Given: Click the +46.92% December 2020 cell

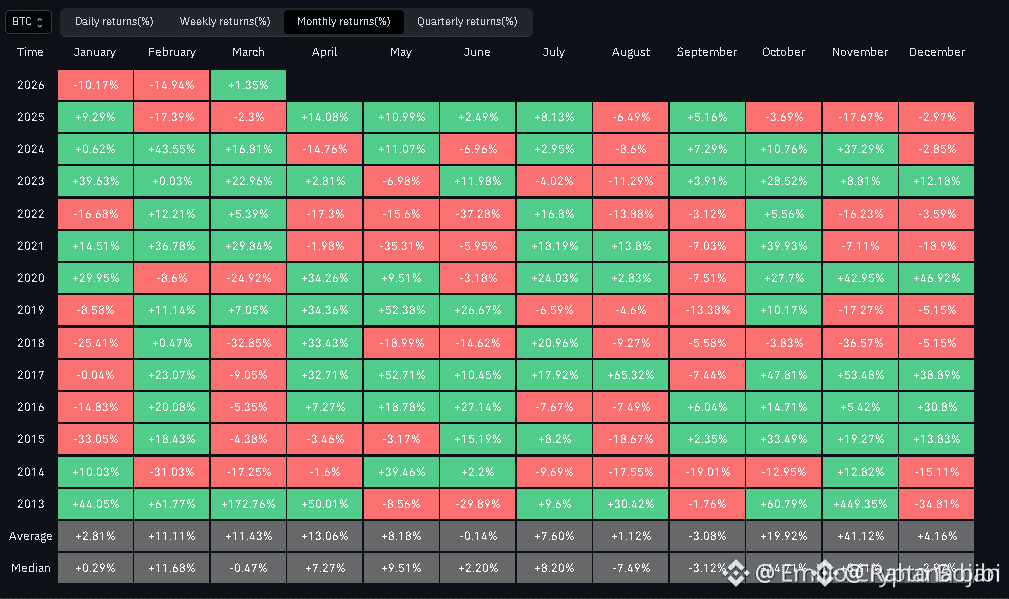Looking at the screenshot, I should tap(937, 279).
